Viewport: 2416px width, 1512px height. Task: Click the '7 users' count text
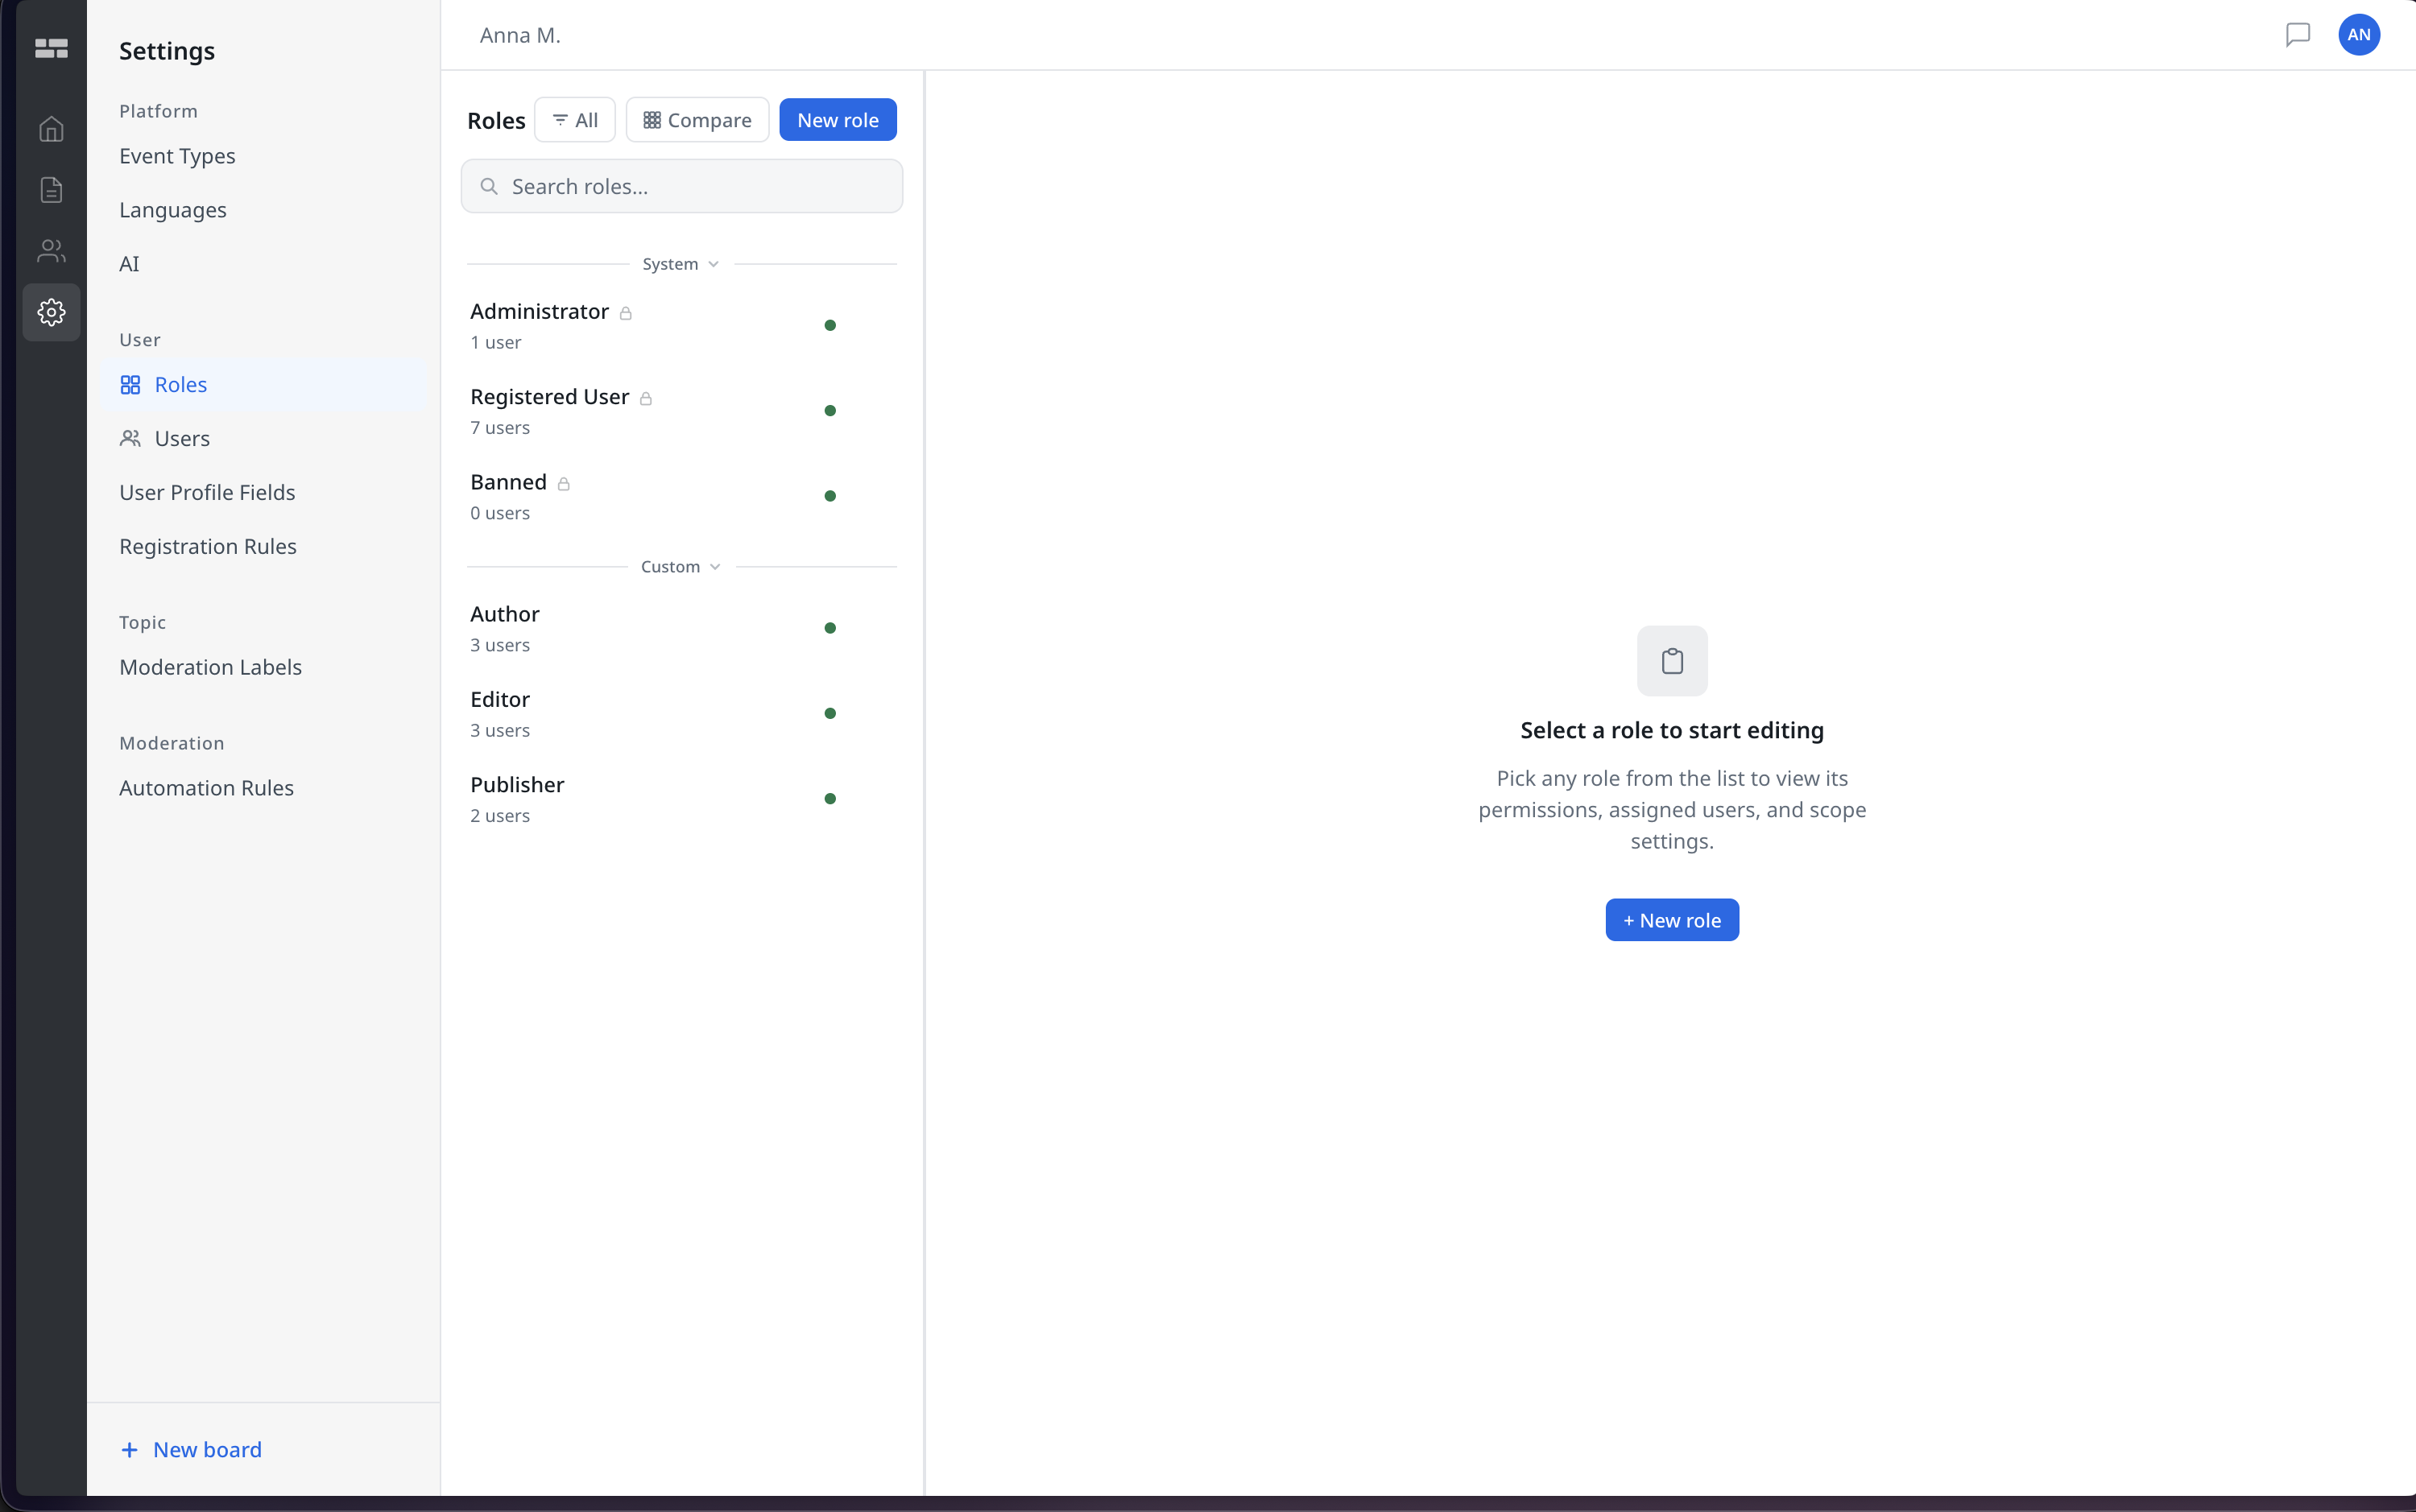pyautogui.click(x=500, y=428)
